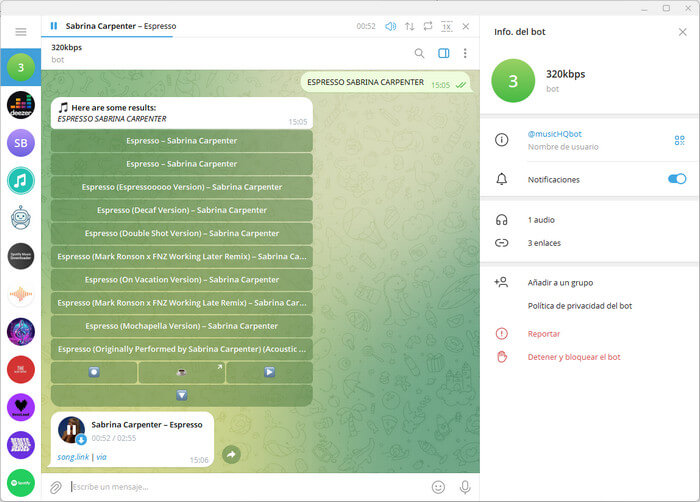Close the top audio player bar
The height and width of the screenshot is (502, 700).
pos(466,26)
